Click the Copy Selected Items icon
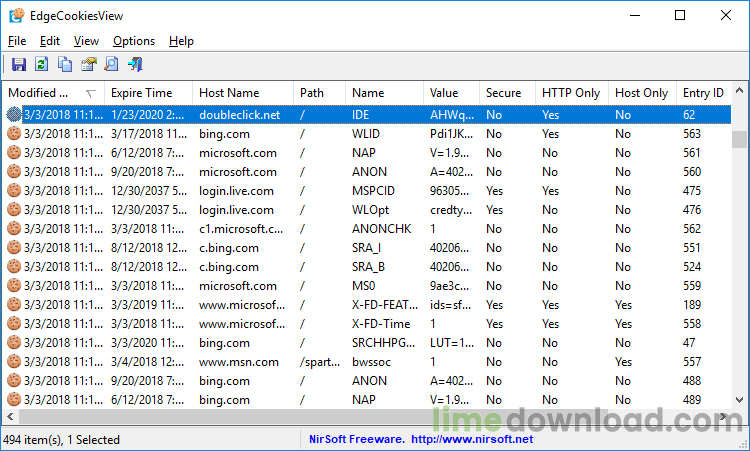The image size is (750, 451). (x=65, y=65)
